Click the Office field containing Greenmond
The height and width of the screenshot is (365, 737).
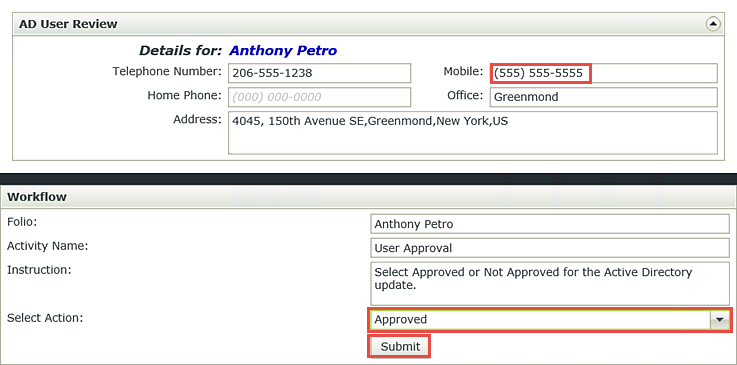(604, 97)
